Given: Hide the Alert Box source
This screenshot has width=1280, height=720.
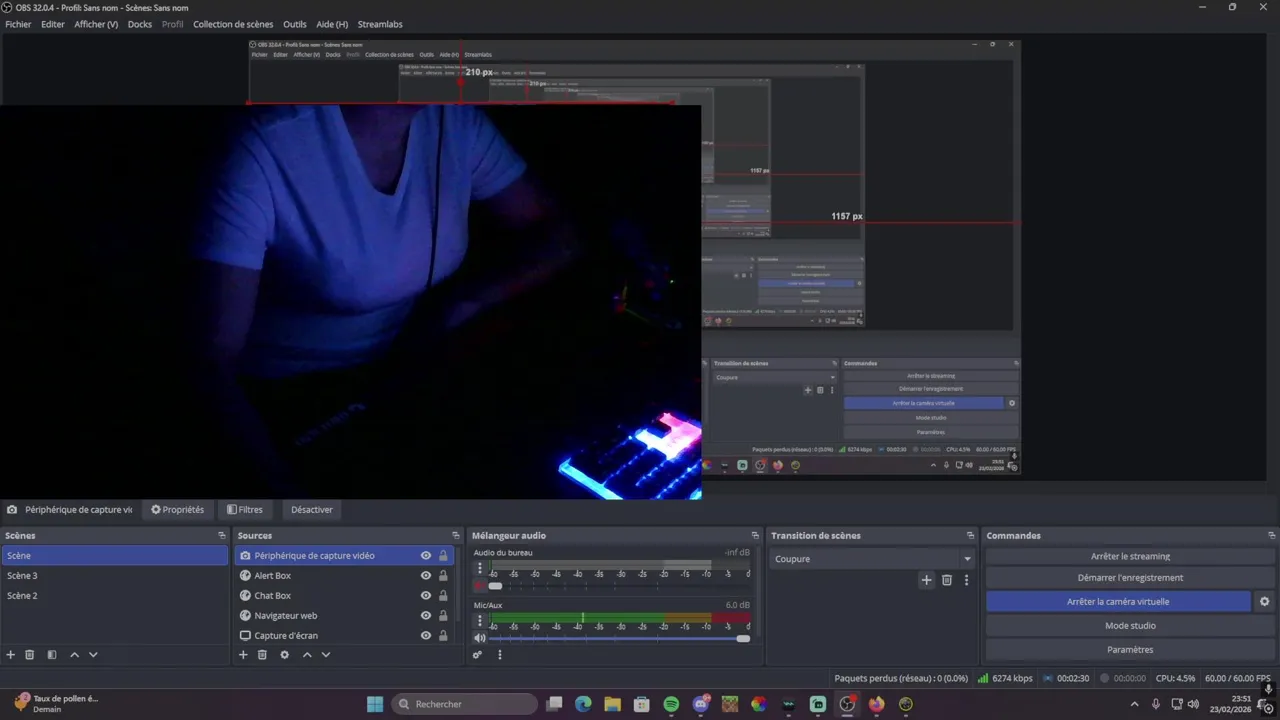Looking at the screenshot, I should pos(426,576).
